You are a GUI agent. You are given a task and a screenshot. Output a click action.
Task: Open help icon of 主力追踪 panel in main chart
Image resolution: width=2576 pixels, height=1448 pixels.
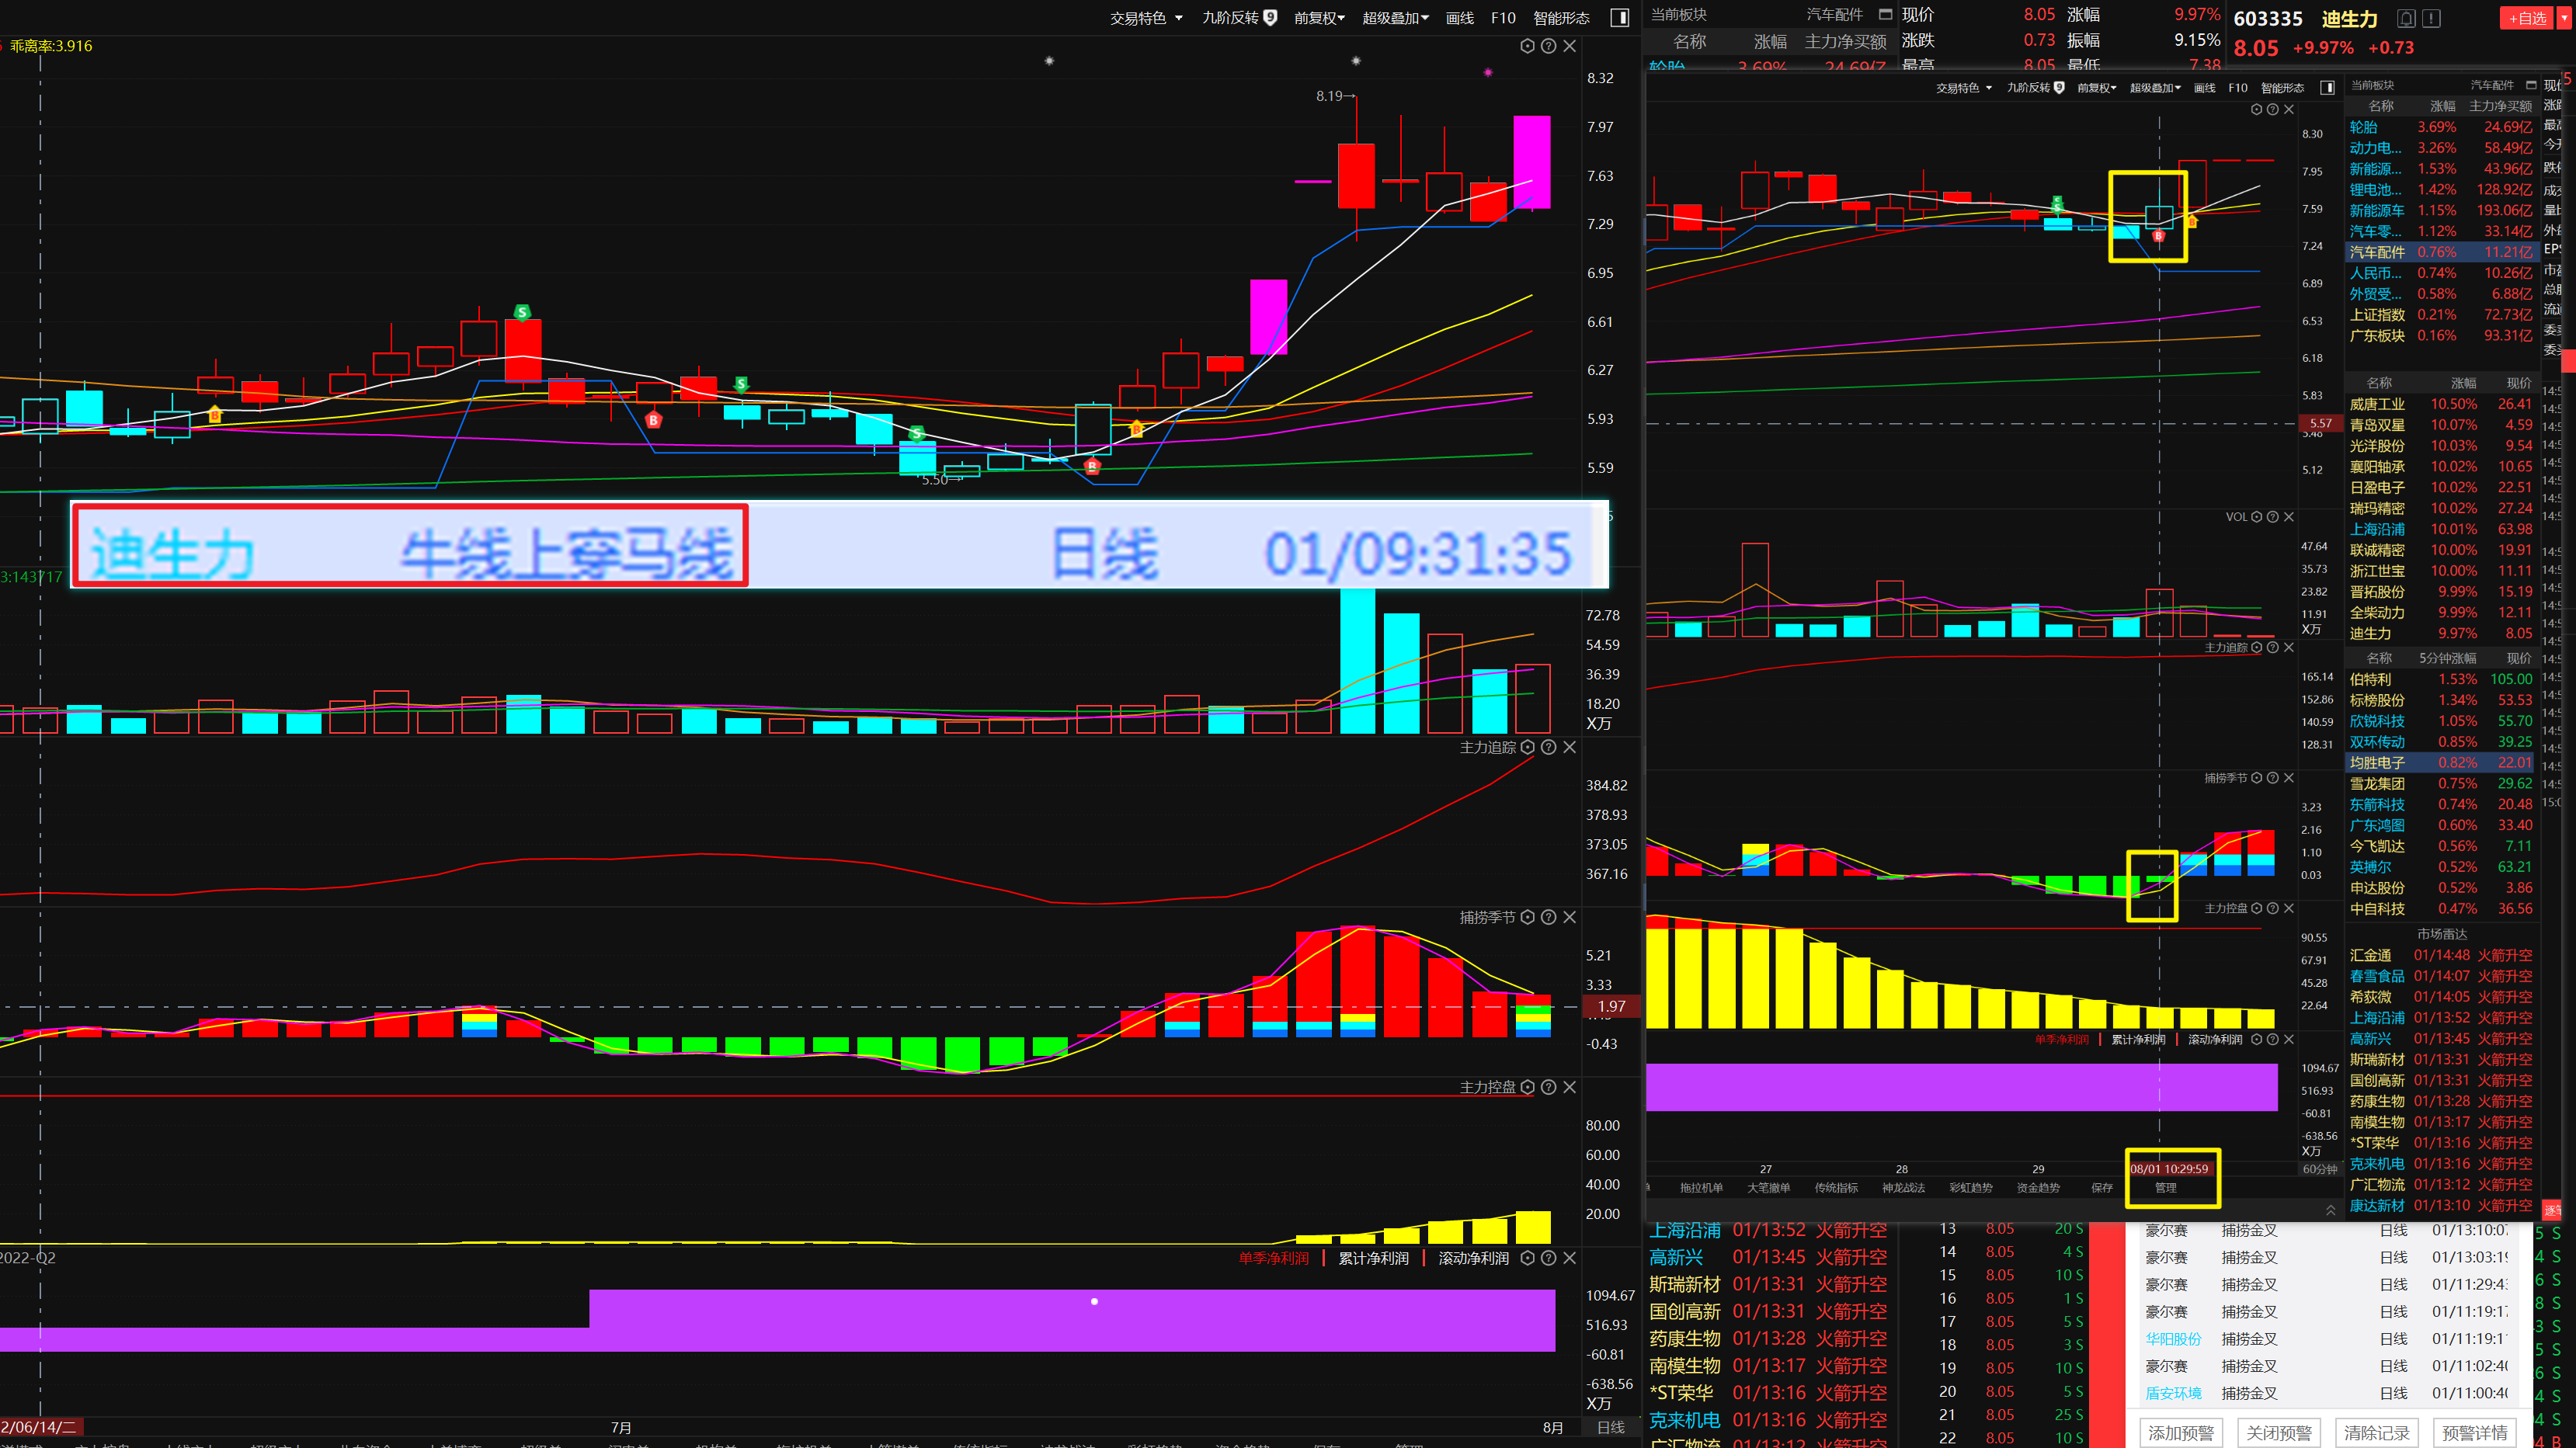click(1548, 747)
